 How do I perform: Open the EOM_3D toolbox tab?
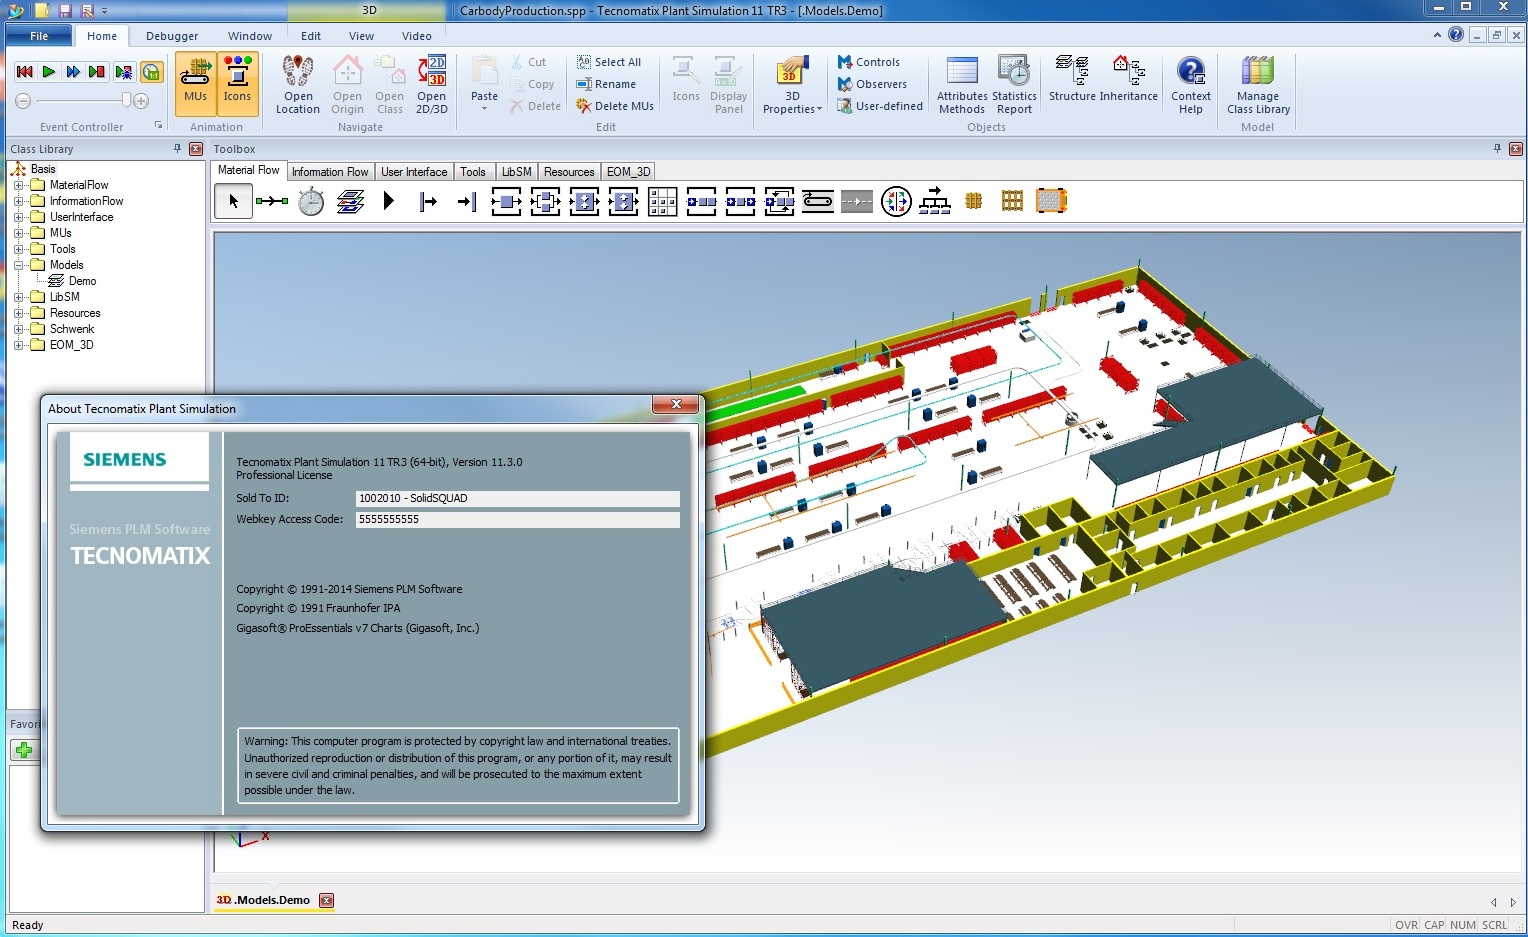tap(628, 172)
